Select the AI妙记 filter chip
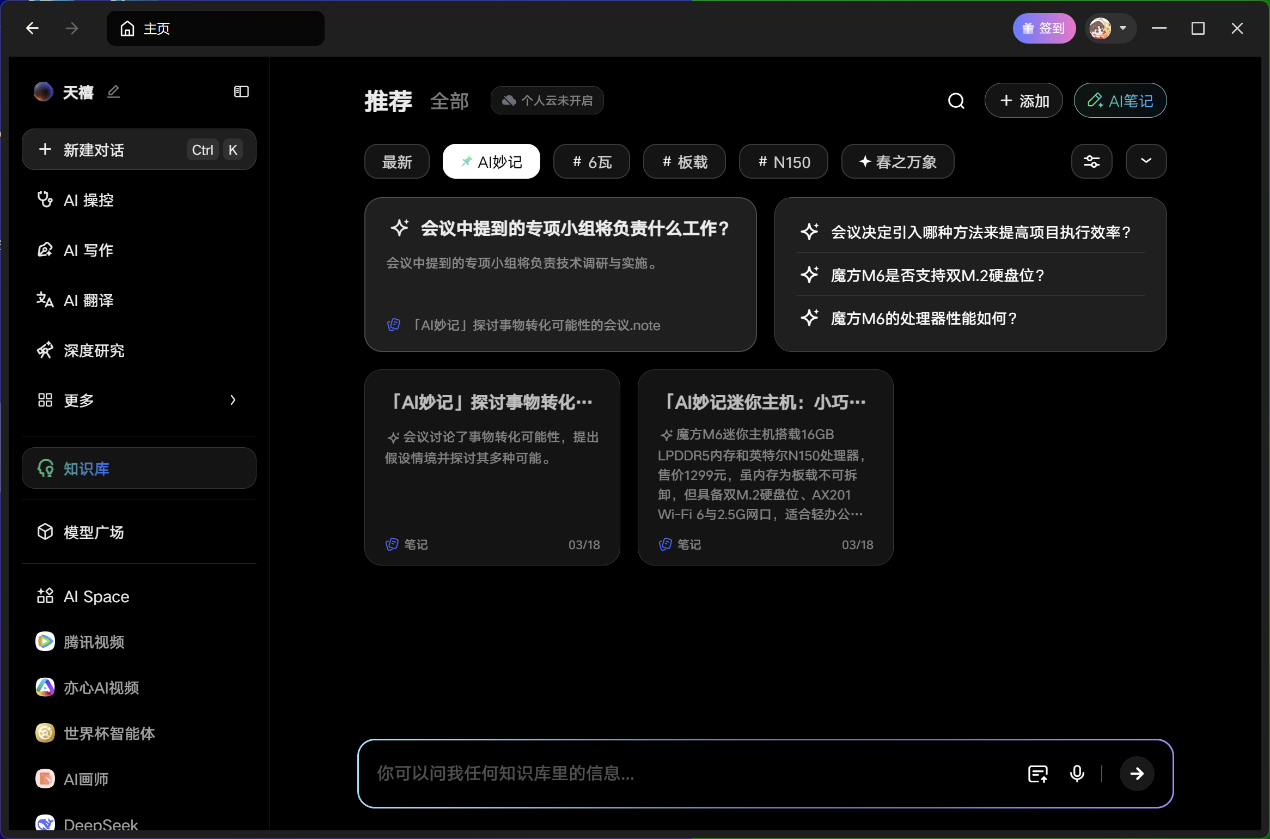 pyautogui.click(x=491, y=161)
